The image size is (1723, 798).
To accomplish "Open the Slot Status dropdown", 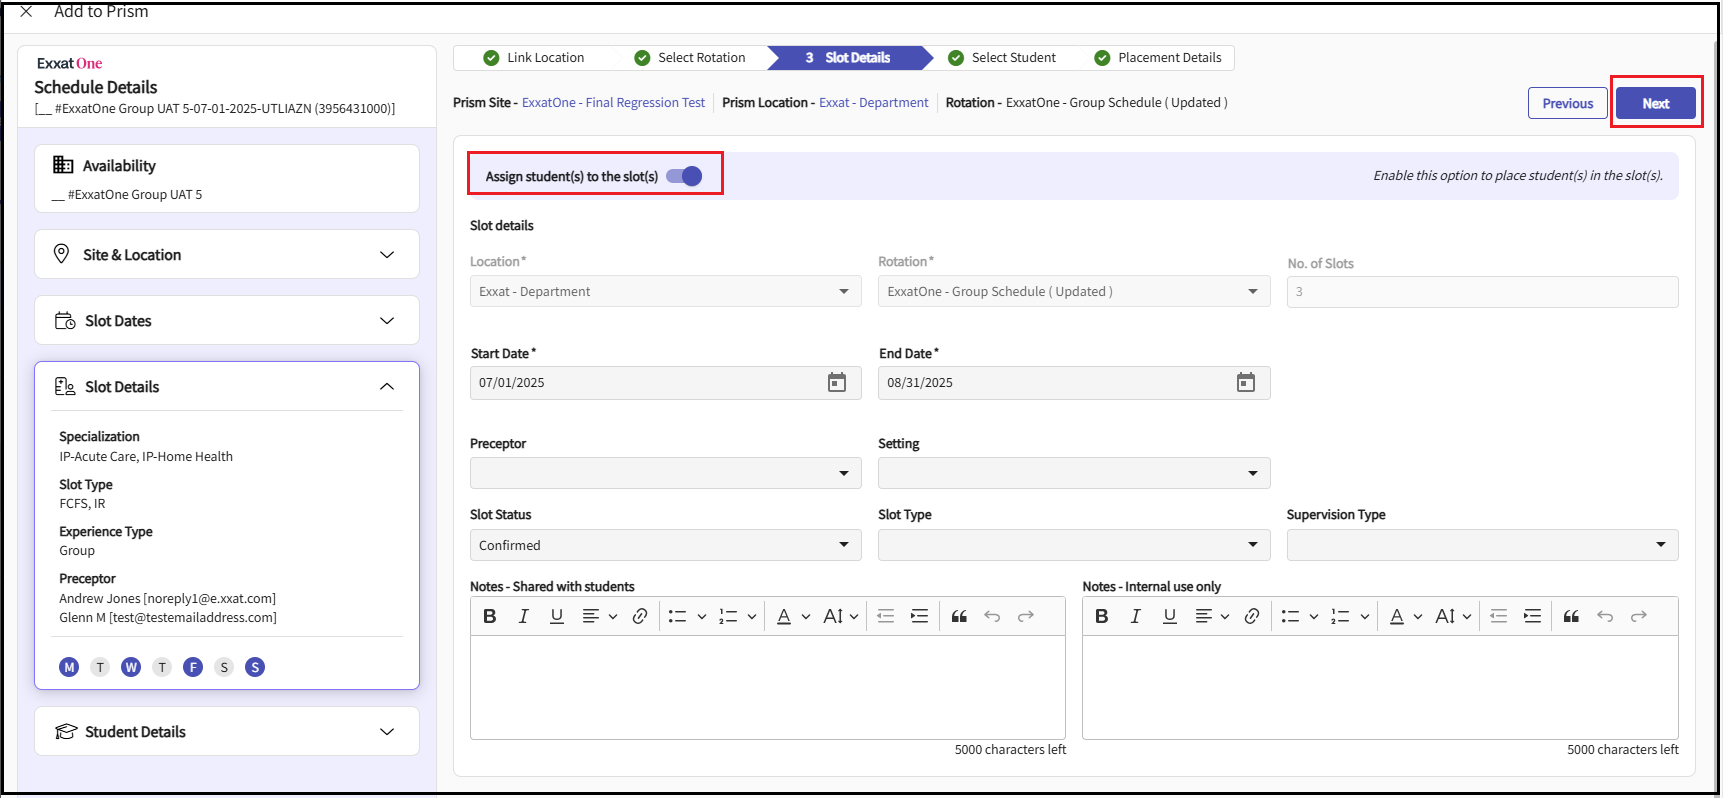I will click(665, 545).
